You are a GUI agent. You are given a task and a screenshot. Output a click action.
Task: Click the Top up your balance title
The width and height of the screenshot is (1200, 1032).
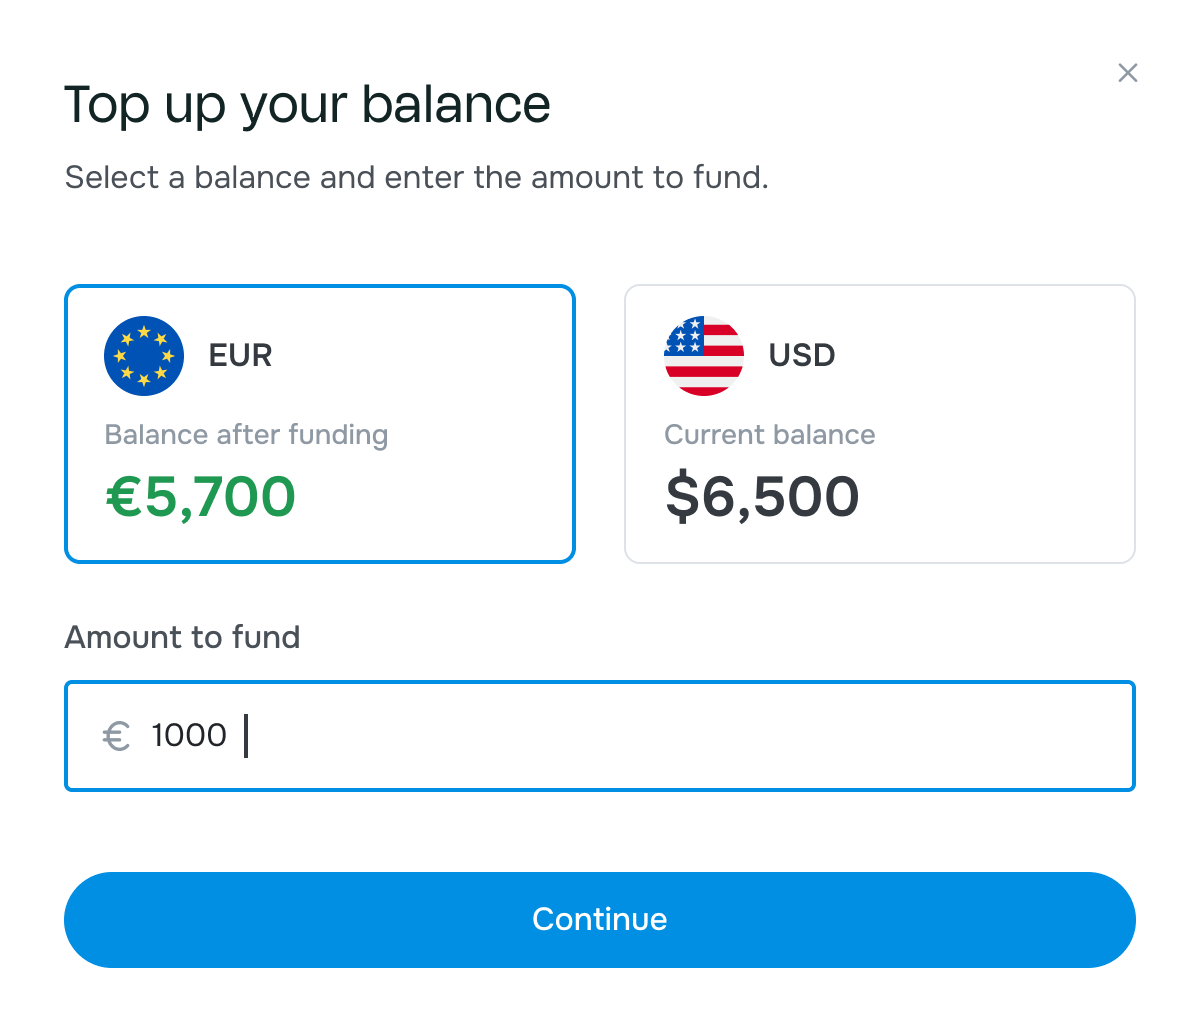pyautogui.click(x=307, y=103)
